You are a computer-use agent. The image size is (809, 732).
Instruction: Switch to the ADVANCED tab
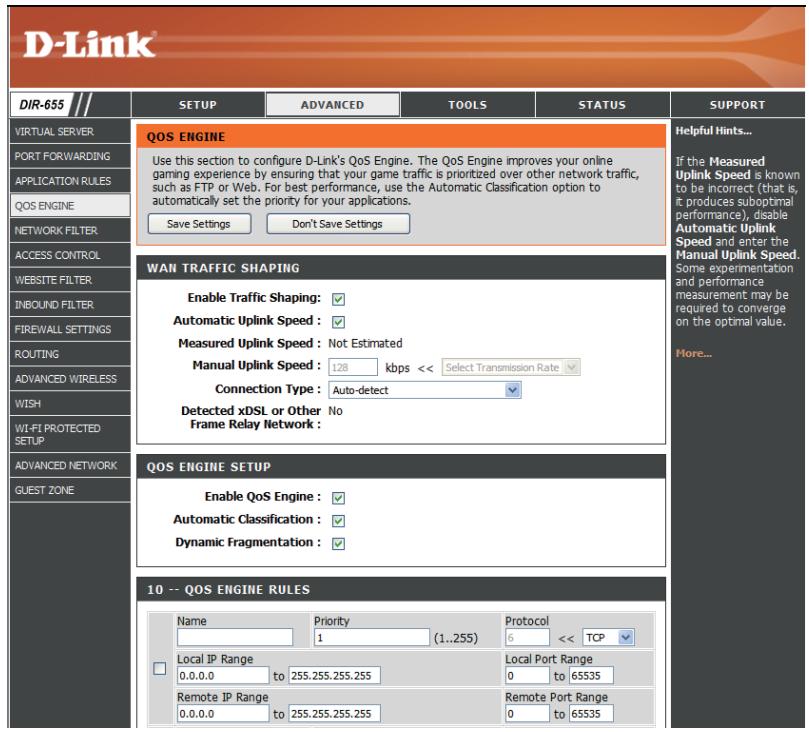click(333, 105)
